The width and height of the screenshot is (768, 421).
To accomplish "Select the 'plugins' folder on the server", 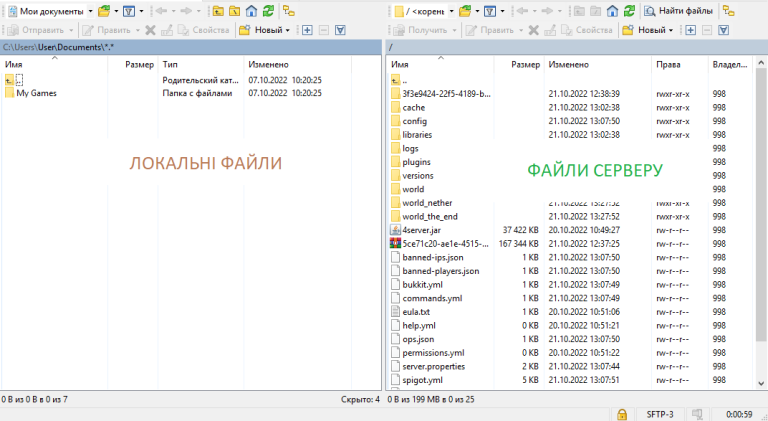I will [416, 161].
